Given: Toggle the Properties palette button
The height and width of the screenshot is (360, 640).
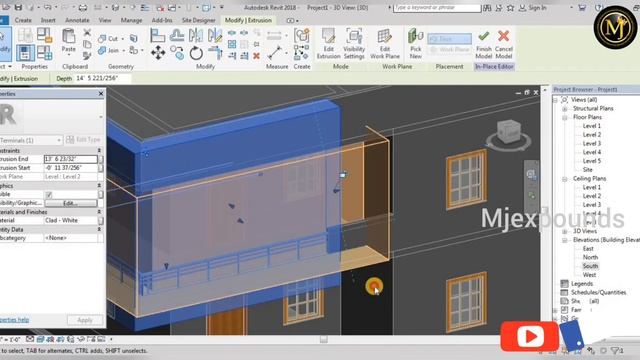Looking at the screenshot, I should click(25, 53).
